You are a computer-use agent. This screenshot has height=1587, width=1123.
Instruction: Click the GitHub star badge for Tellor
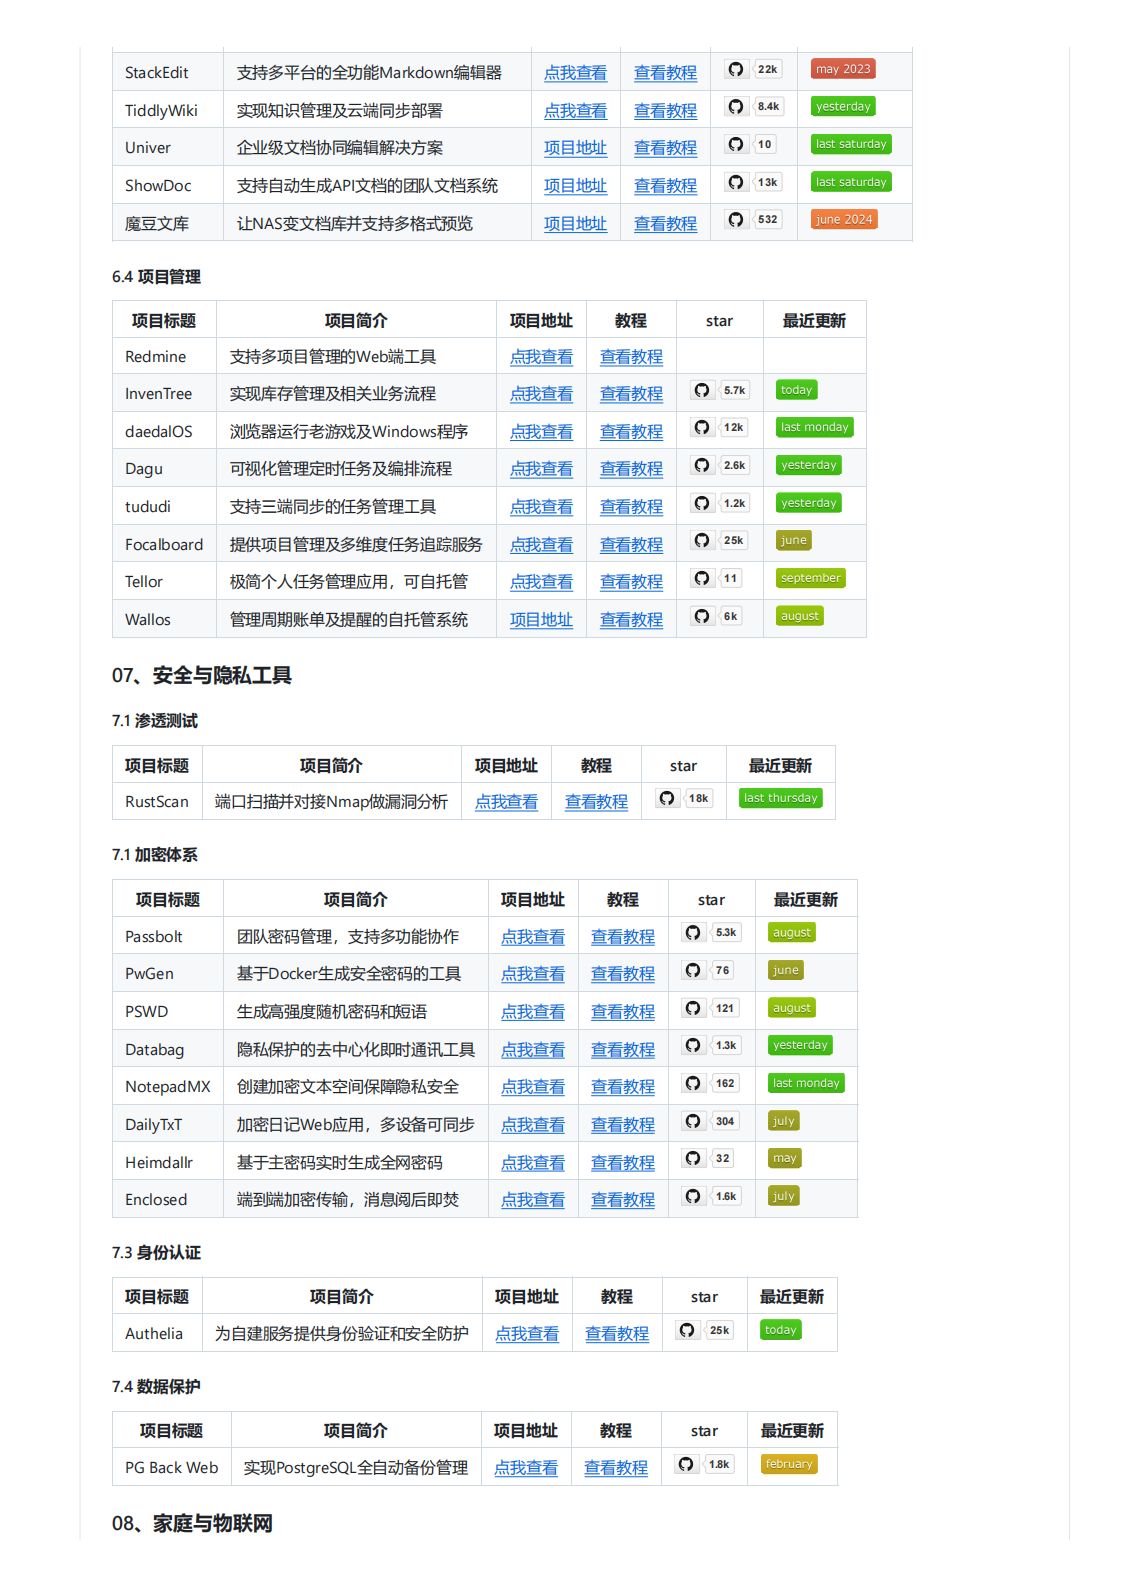tap(717, 578)
